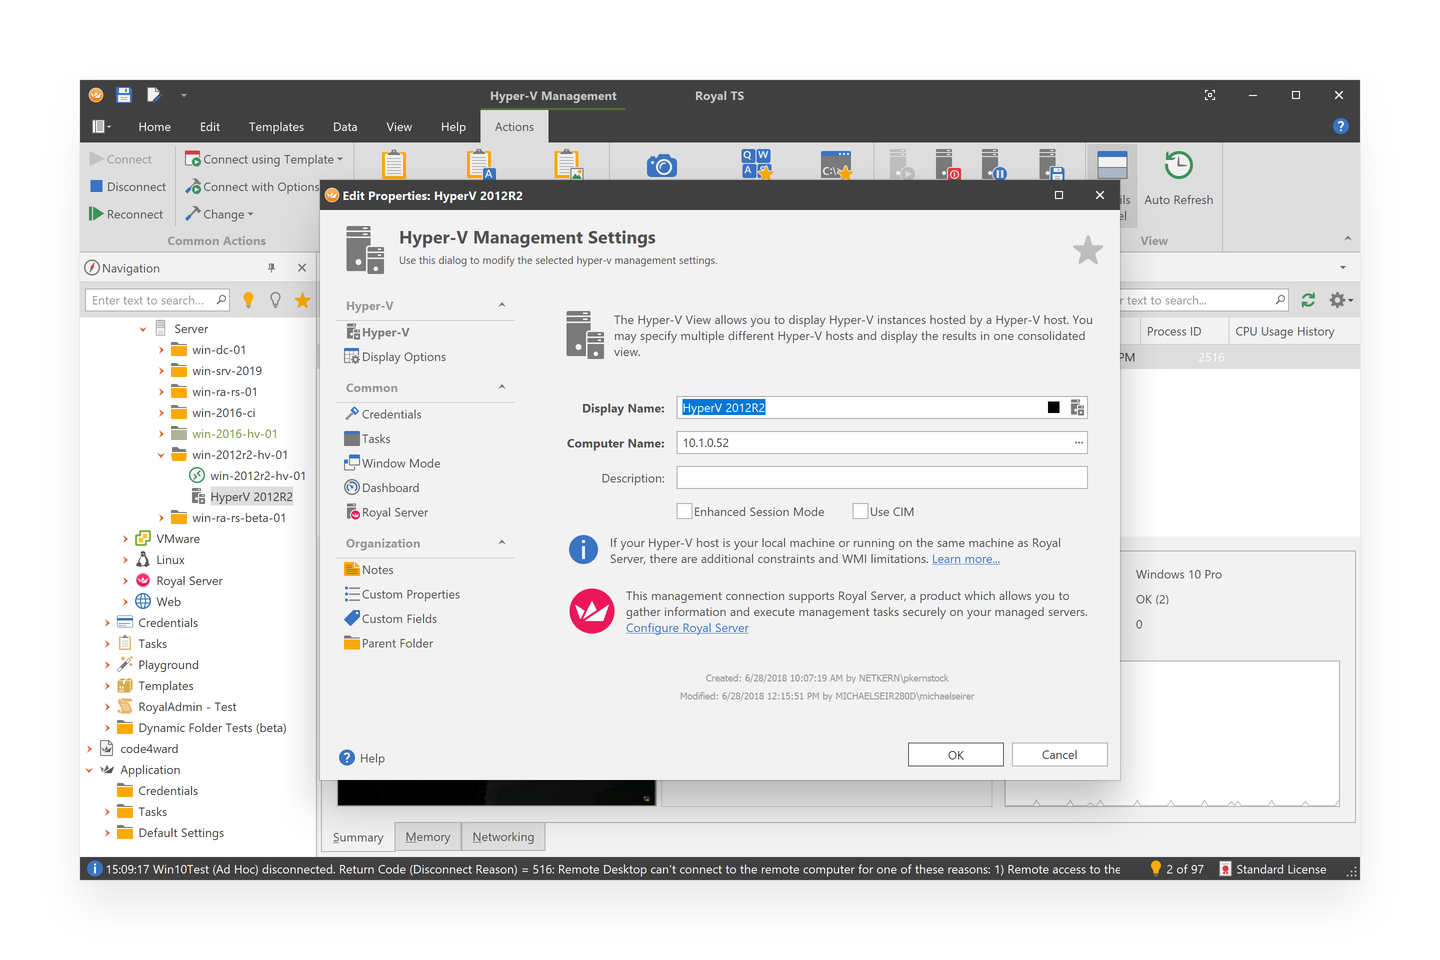Click inside the Description input field
Viewport: 1440px width, 960px height.
click(x=880, y=477)
